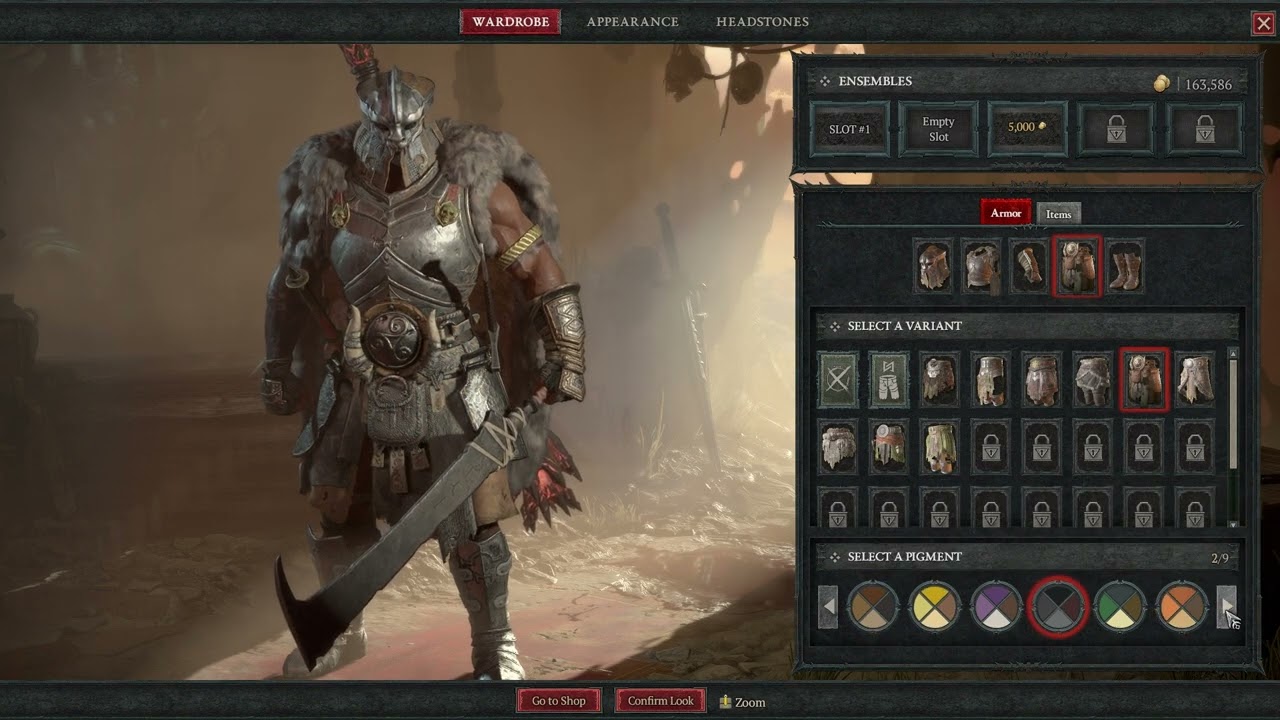Select the Items category tab
Image resolution: width=1280 pixels, height=720 pixels.
pos(1058,214)
